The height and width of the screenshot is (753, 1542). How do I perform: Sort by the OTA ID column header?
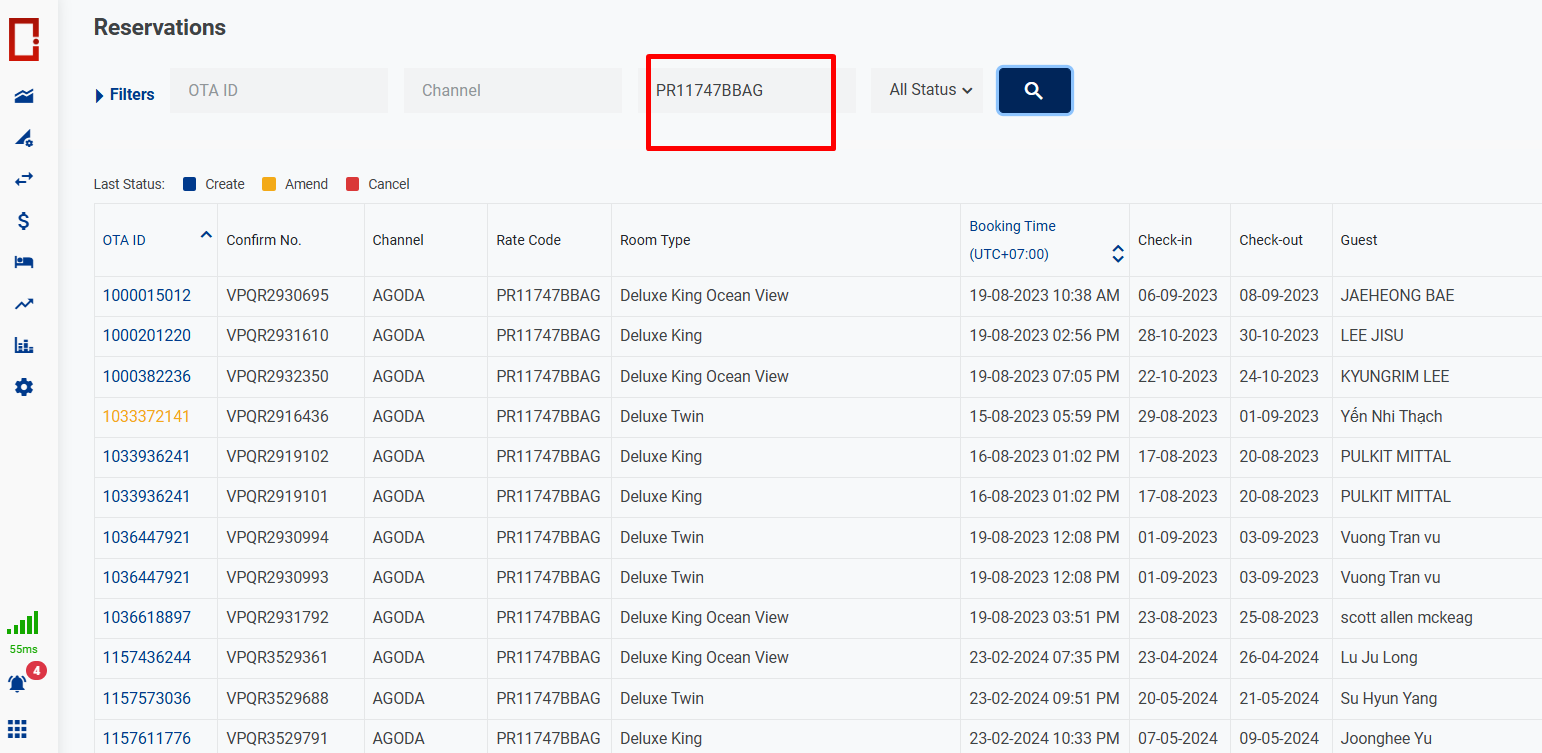pos(124,240)
